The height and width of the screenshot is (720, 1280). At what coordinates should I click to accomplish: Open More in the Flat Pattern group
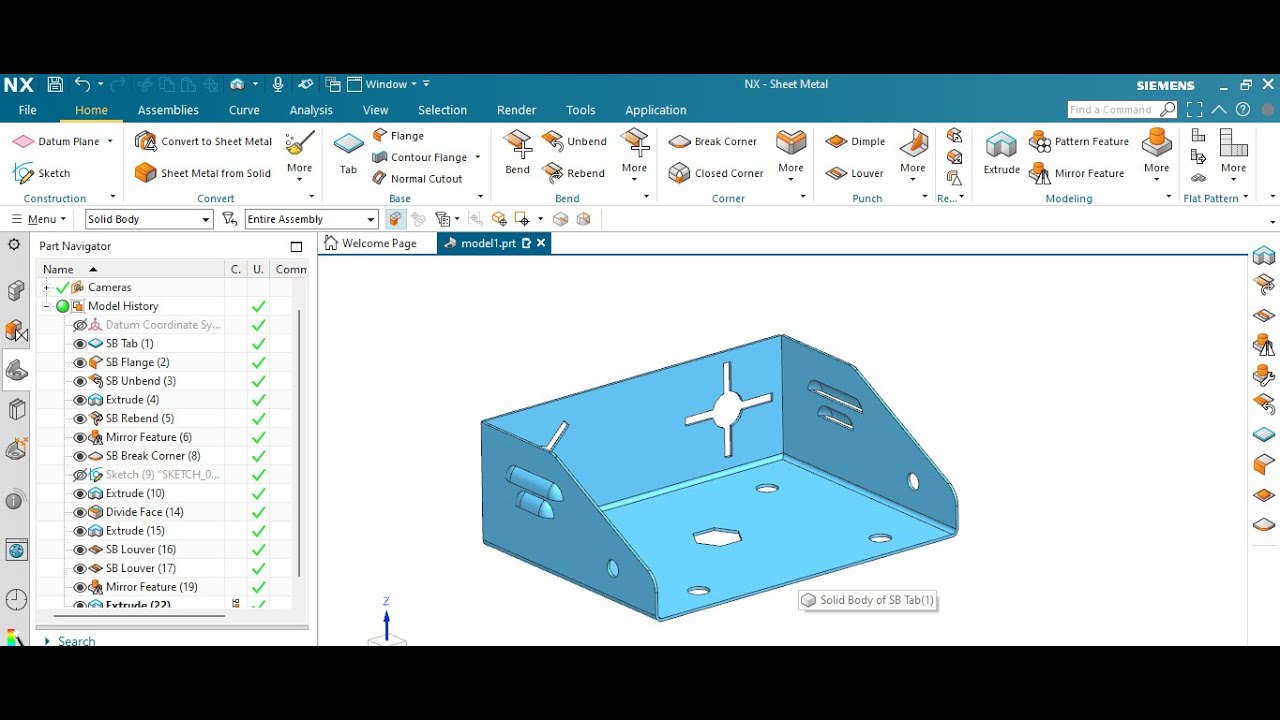coord(1233,154)
